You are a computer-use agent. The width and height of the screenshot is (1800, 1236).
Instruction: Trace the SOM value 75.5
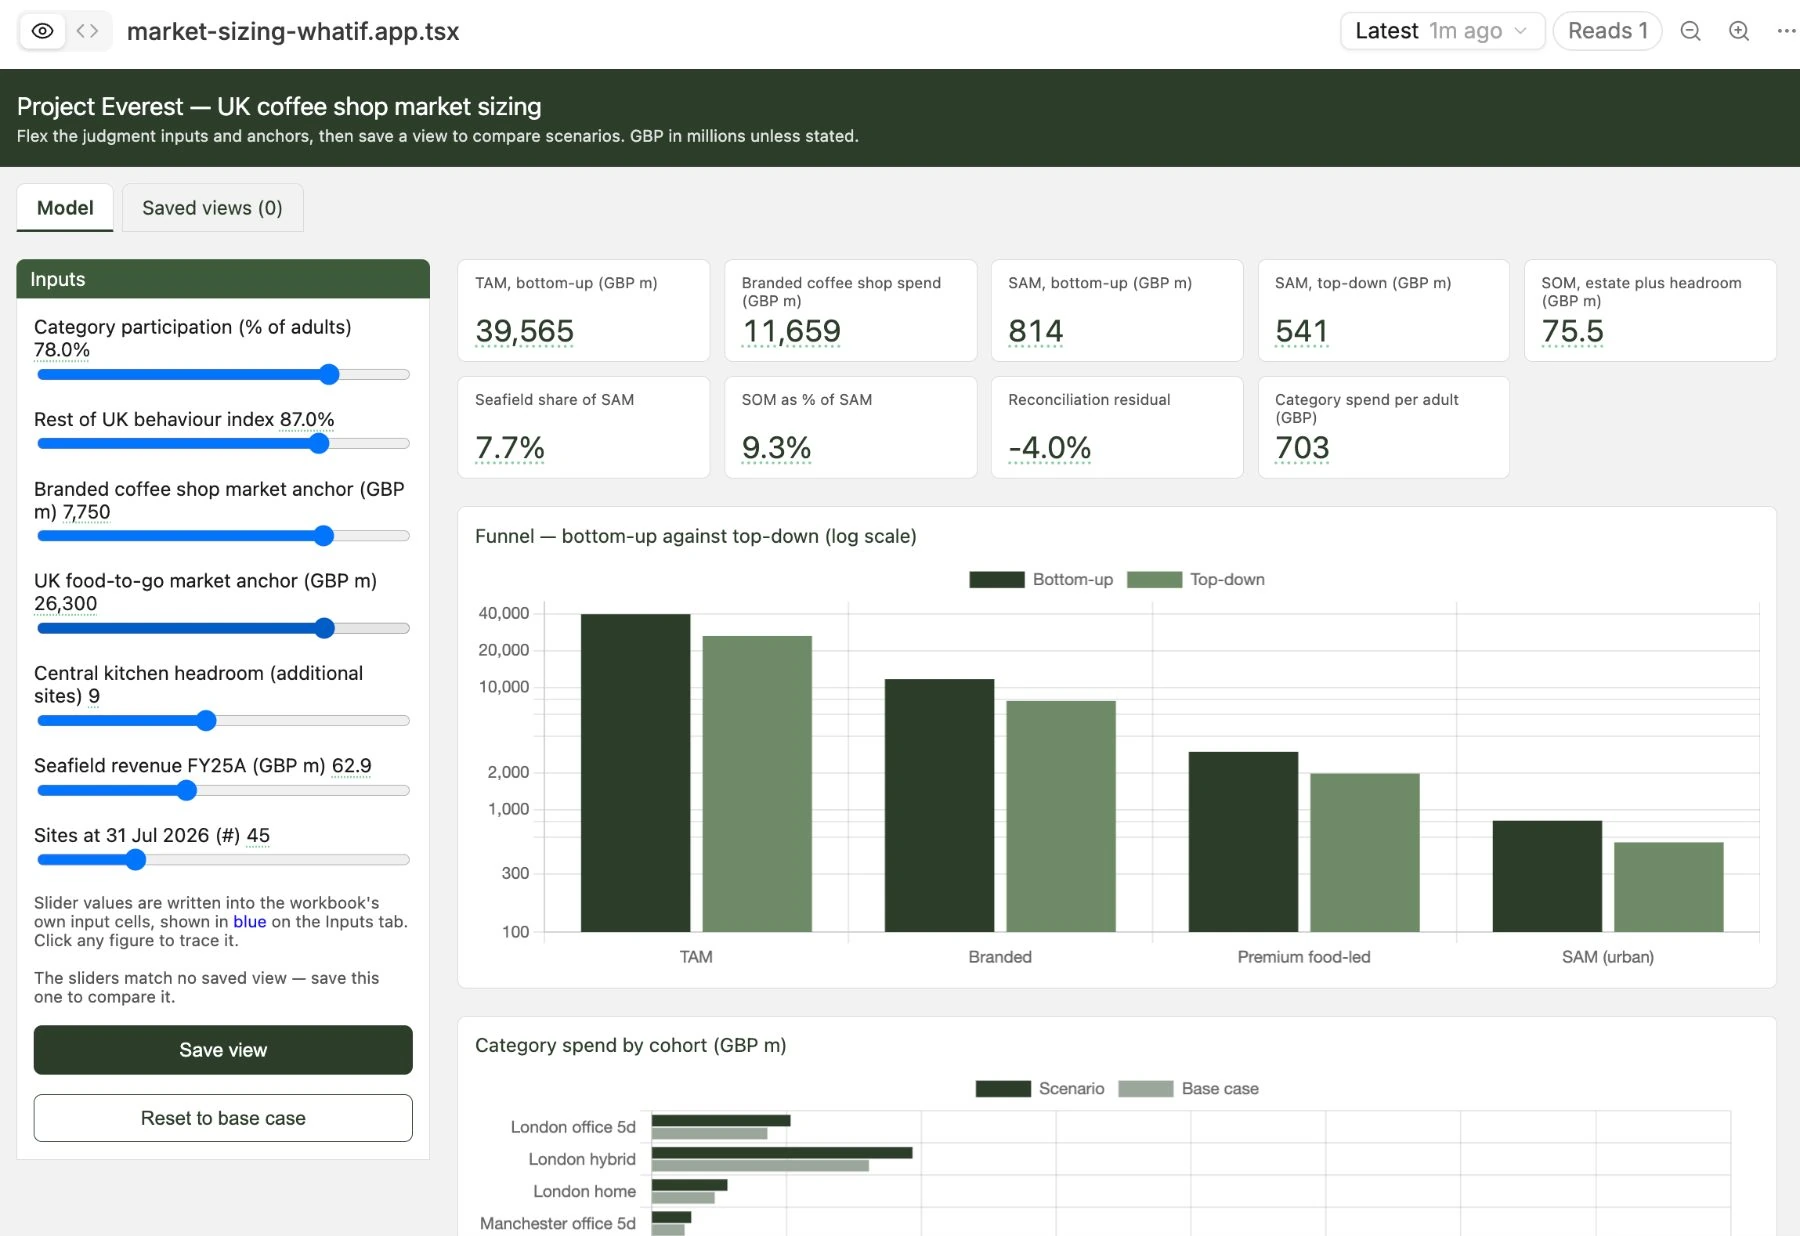point(1572,331)
